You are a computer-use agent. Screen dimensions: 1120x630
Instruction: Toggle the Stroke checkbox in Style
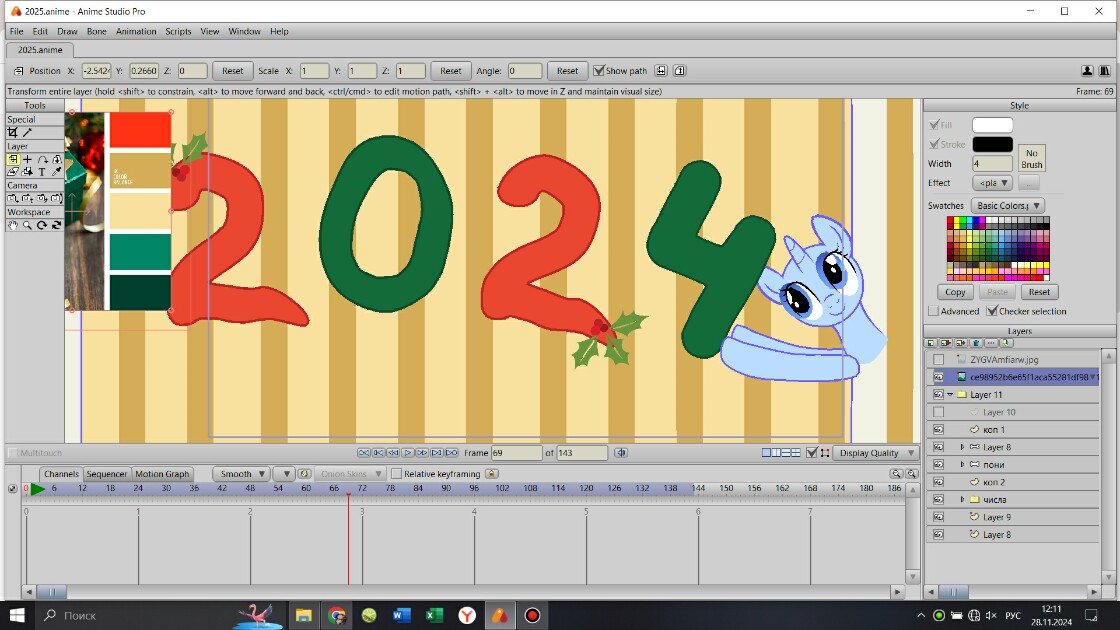[934, 144]
